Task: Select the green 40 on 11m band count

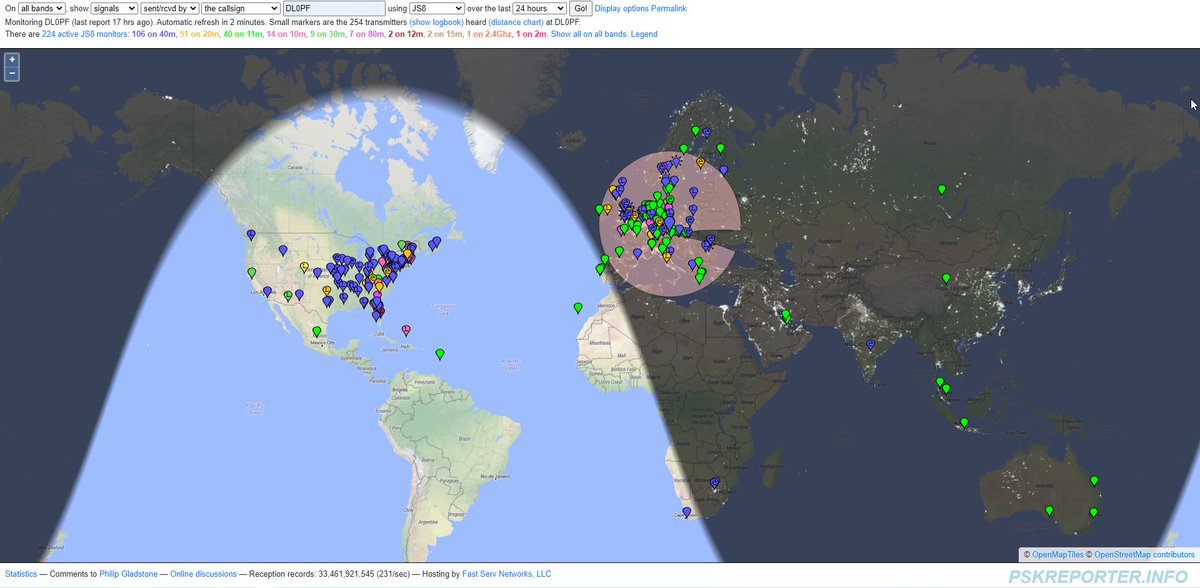Action: (239, 34)
